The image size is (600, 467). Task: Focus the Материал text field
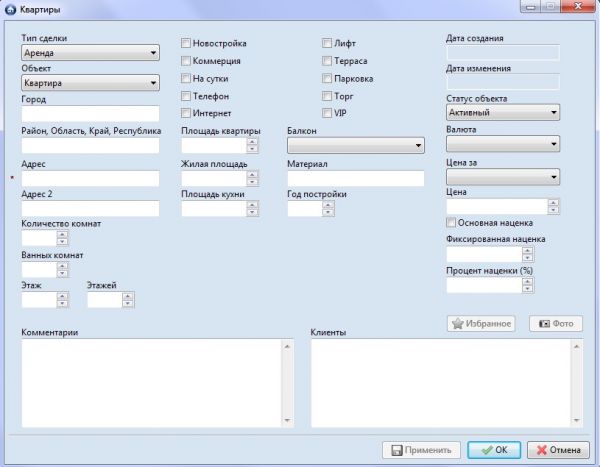[x=356, y=179]
